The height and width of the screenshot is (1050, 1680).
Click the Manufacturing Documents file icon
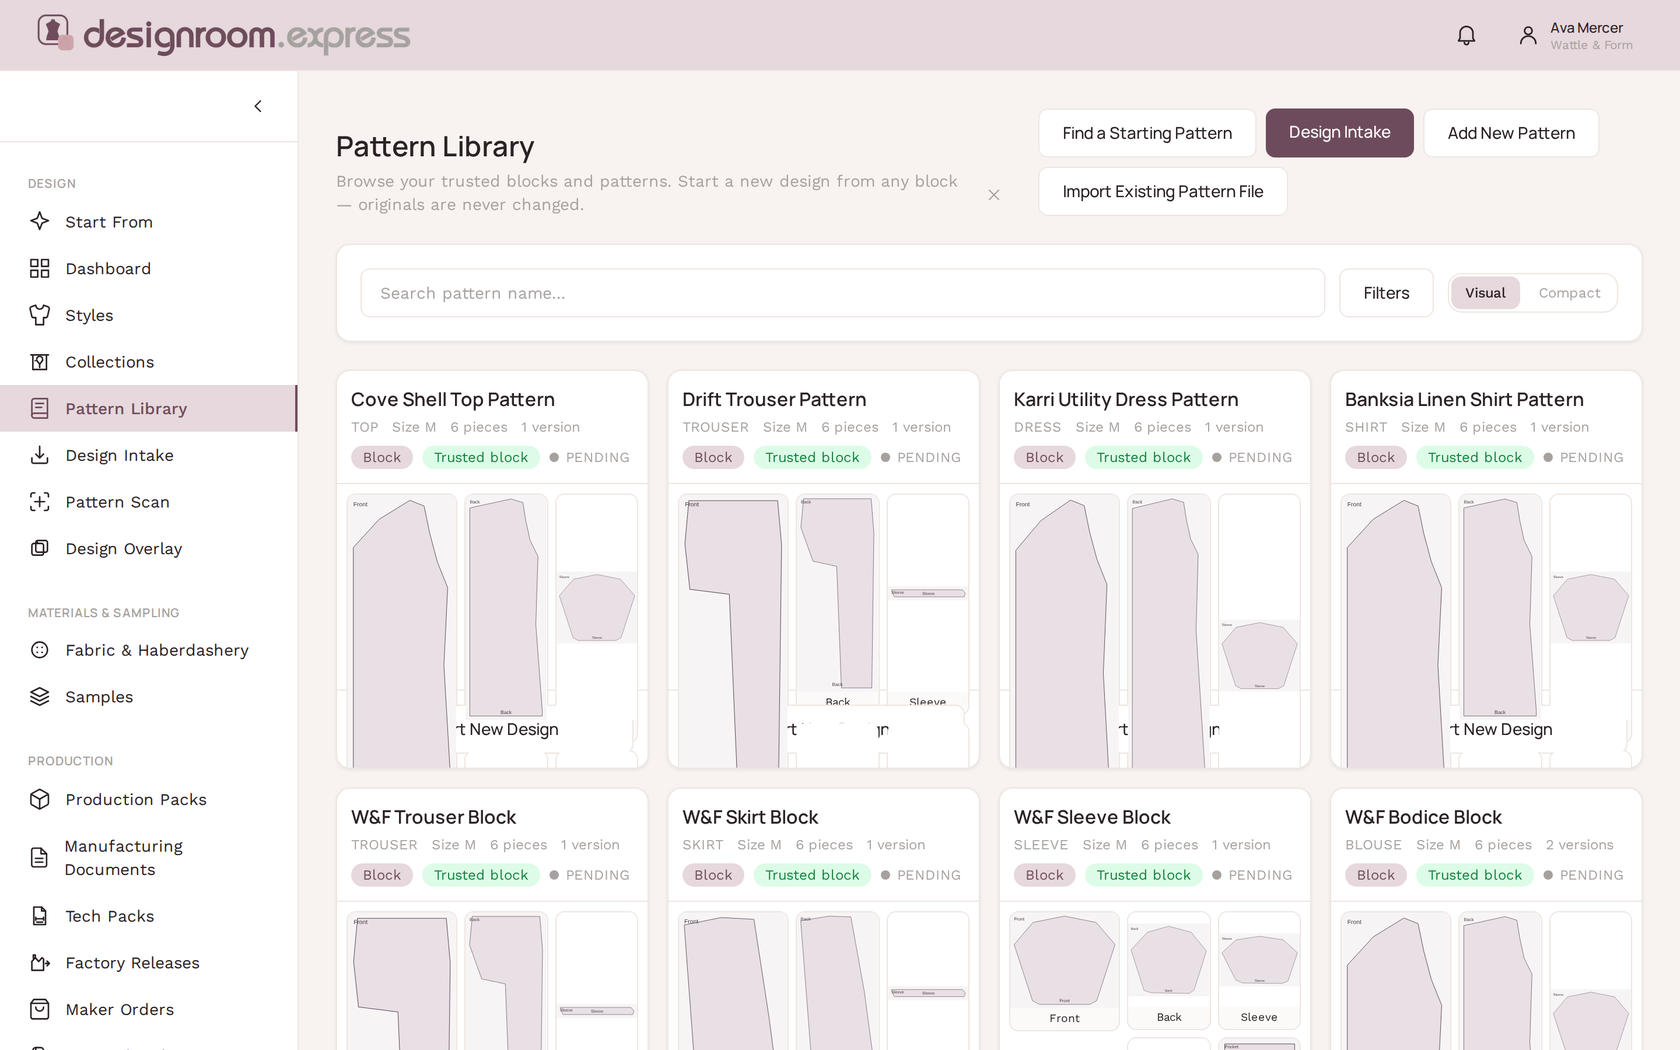[40, 857]
